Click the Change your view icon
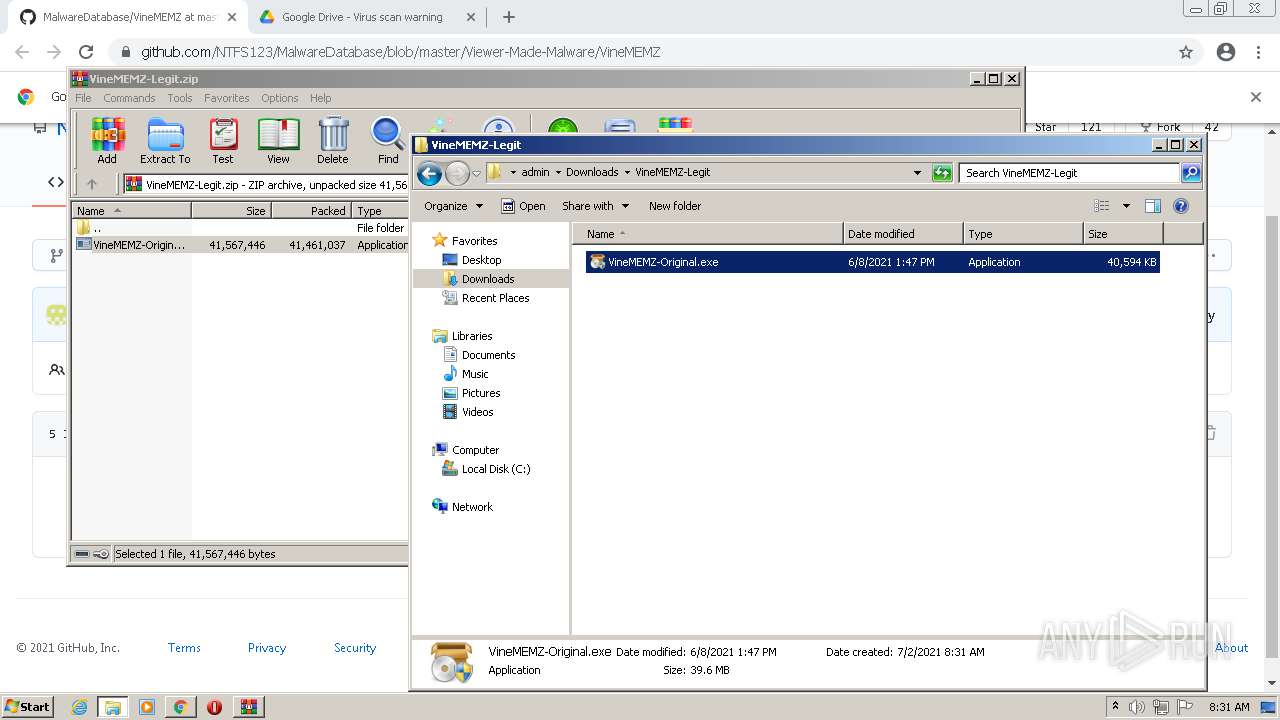Viewport: 1280px width, 720px height. pos(1102,206)
